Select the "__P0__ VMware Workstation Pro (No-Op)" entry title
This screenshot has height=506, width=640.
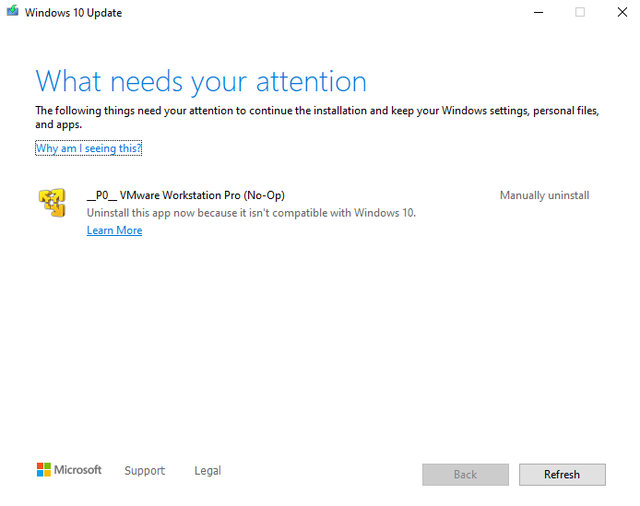186,195
